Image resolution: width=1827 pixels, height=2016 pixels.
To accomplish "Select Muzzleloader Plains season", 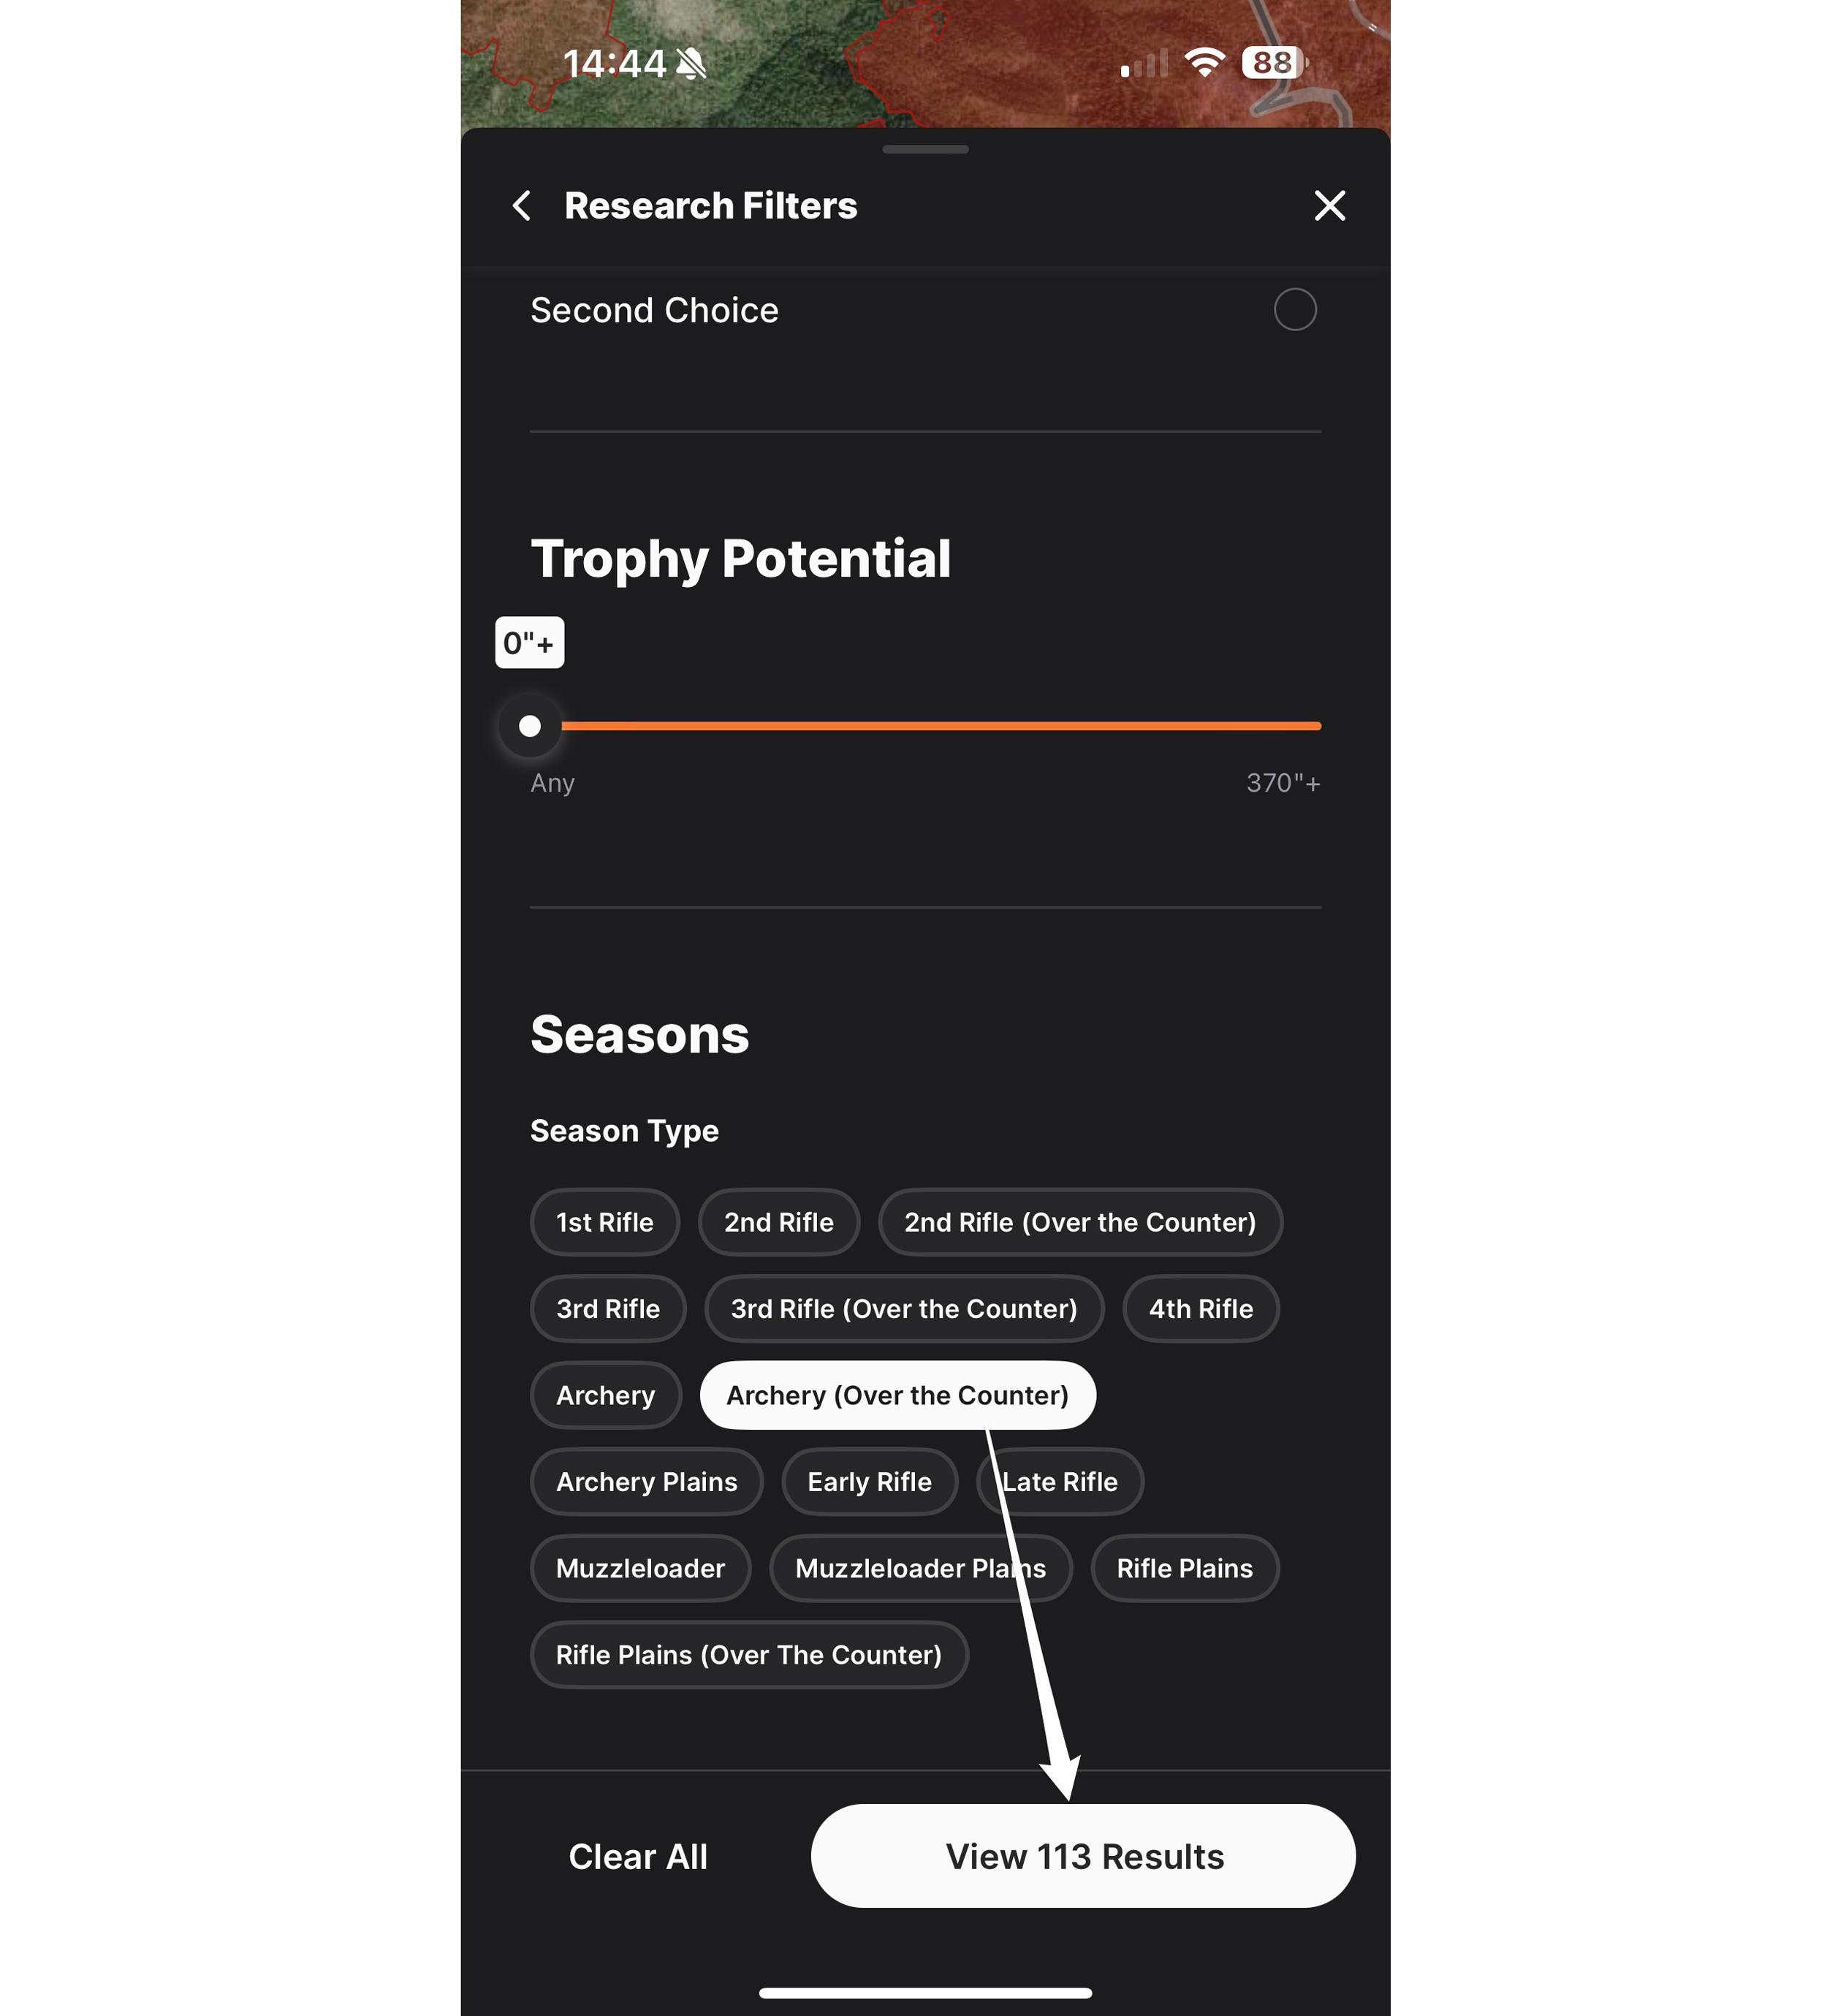I will (x=919, y=1568).
